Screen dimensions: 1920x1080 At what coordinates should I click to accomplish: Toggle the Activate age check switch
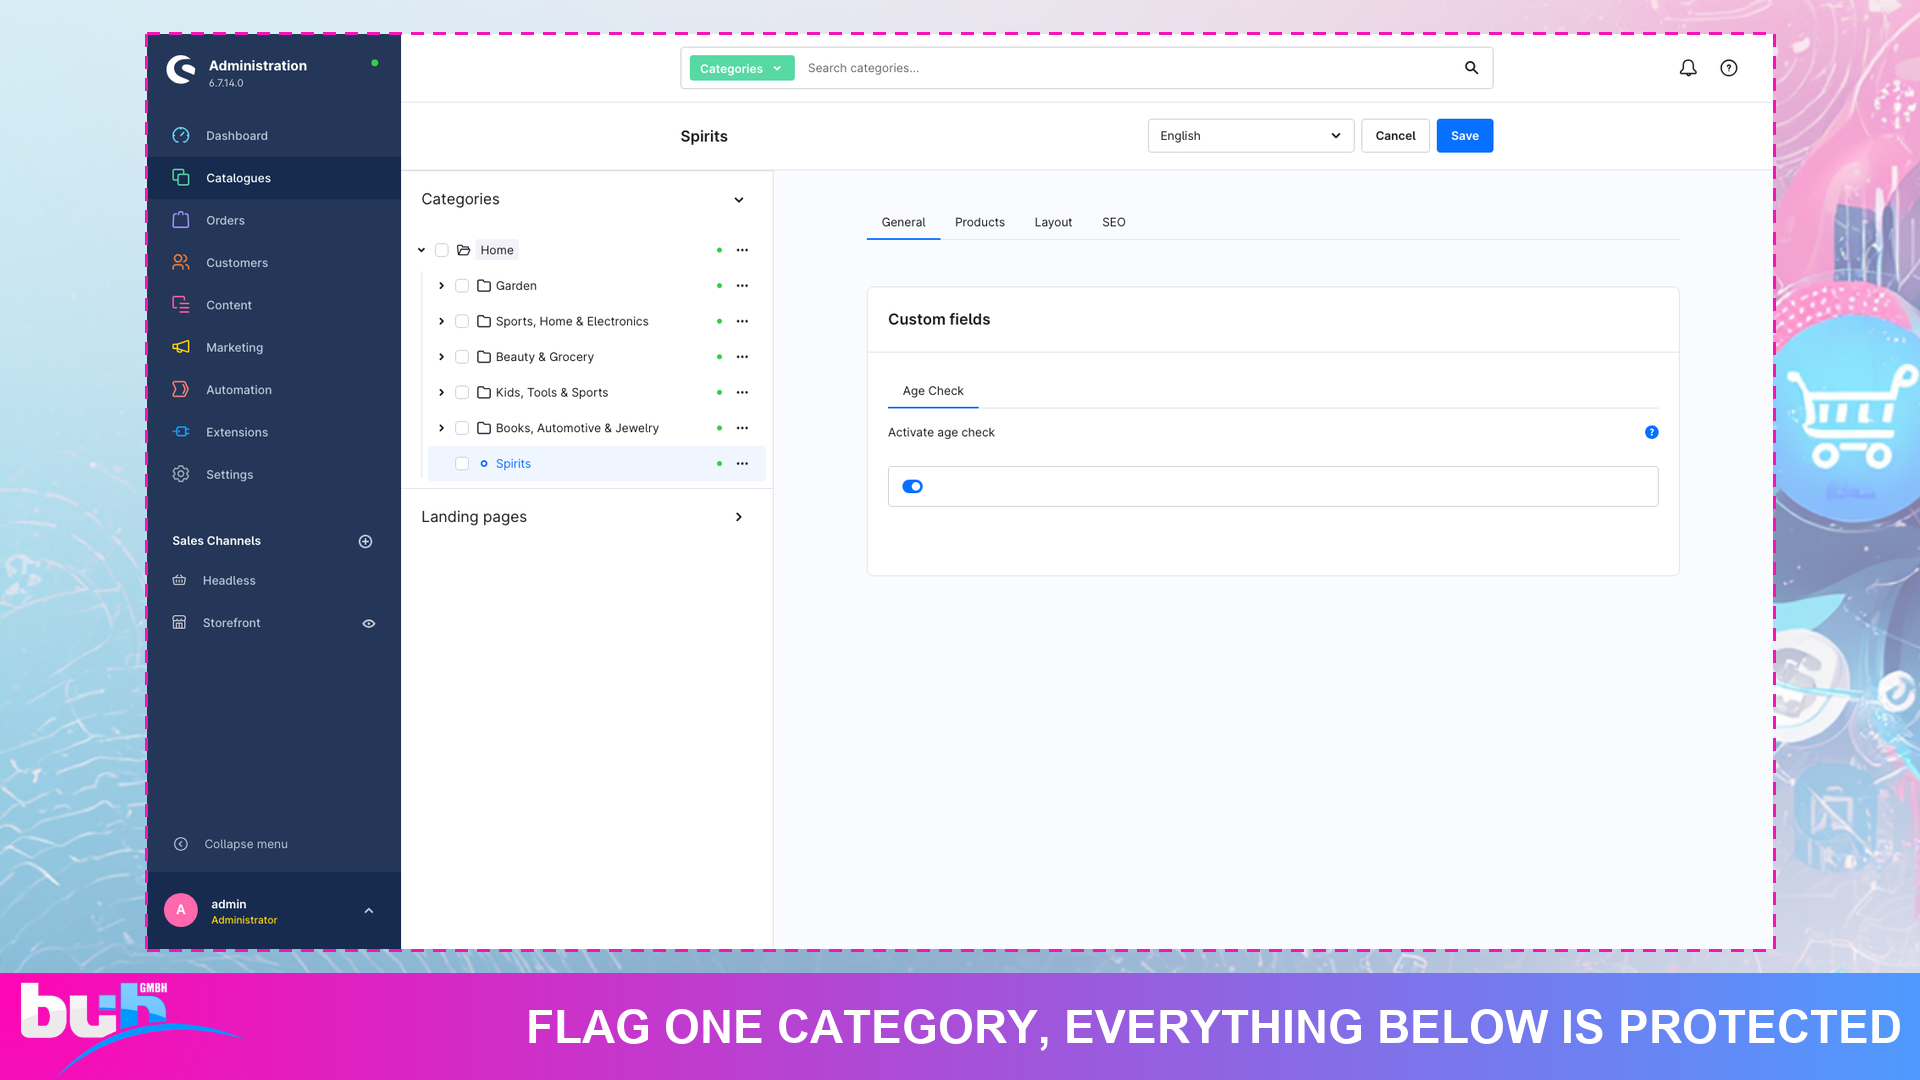[912, 487]
